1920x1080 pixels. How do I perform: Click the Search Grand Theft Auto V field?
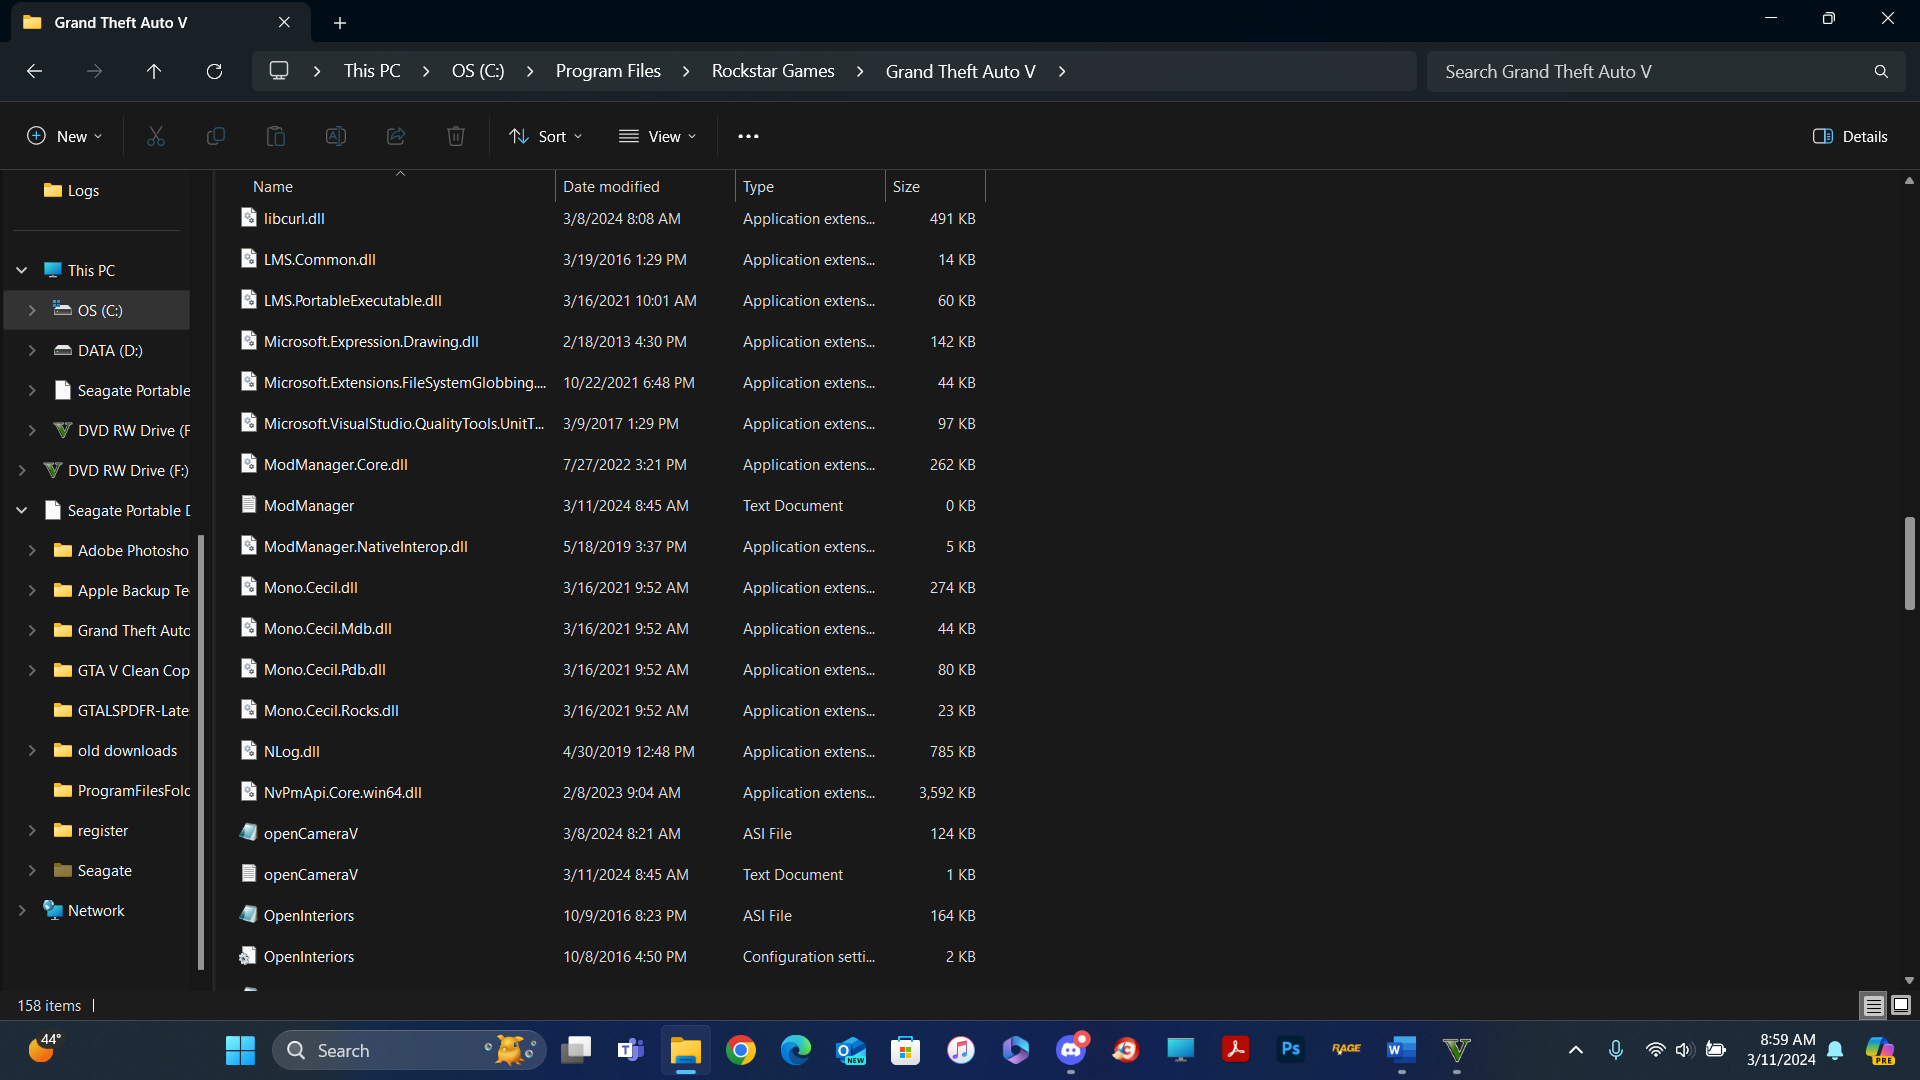[1650, 71]
